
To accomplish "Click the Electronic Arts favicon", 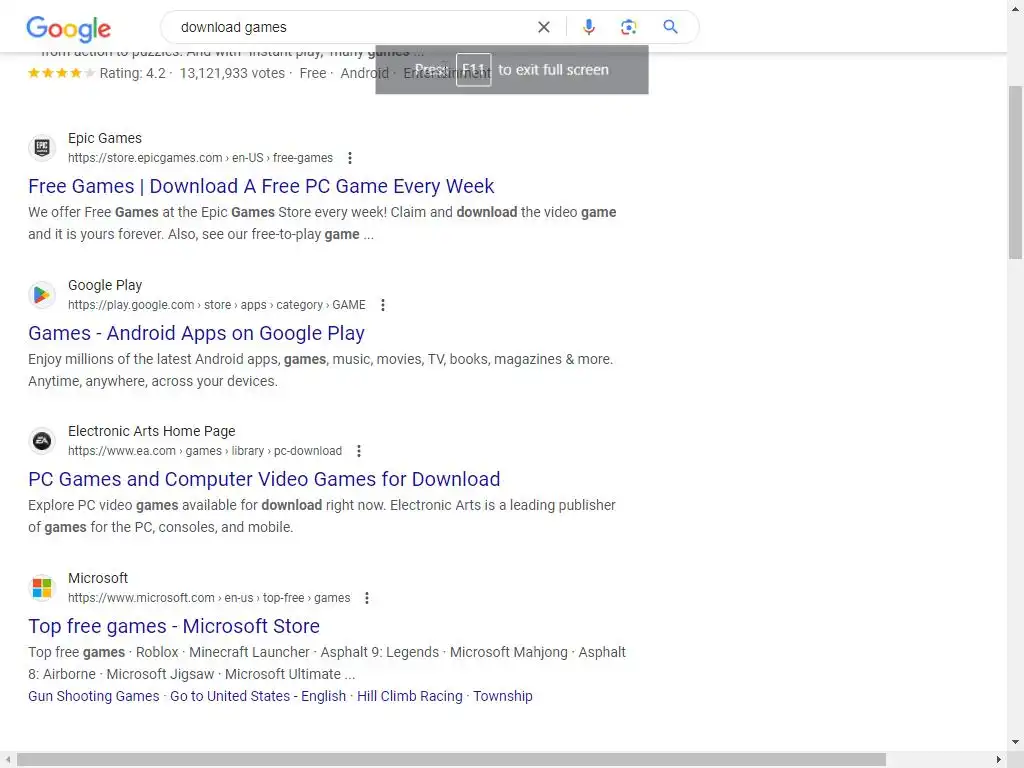I will point(42,441).
